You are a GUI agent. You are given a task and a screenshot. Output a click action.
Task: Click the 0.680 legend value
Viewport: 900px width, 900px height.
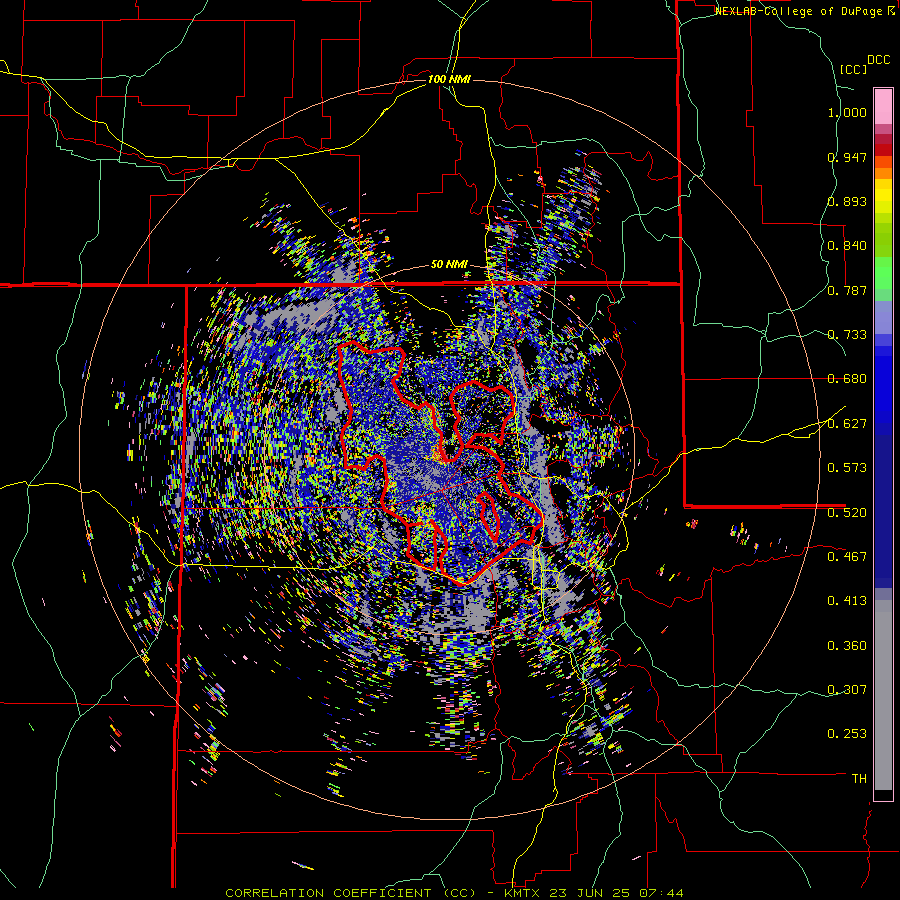[x=847, y=379]
